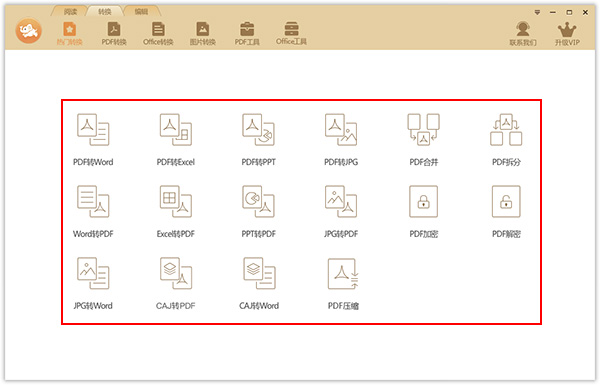Open the 联系我们 support button
This screenshot has width=600, height=385.
(523, 34)
